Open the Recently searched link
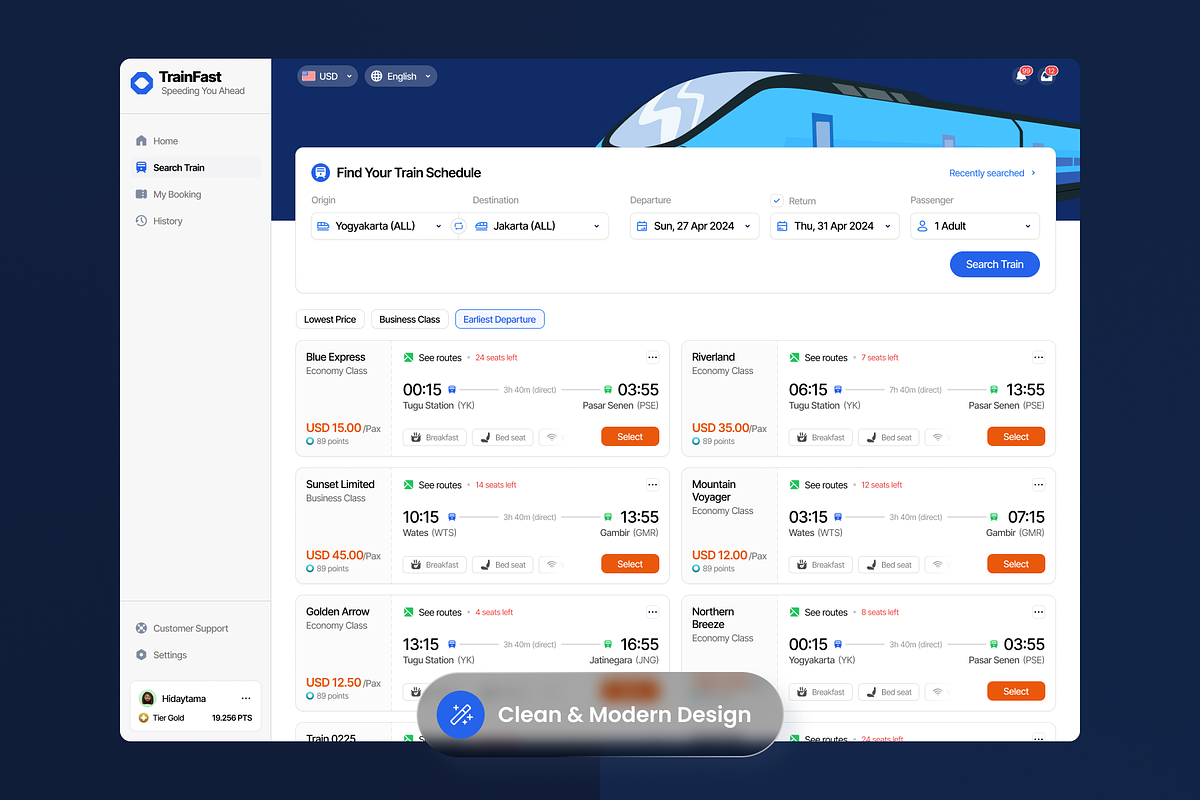 coord(992,173)
